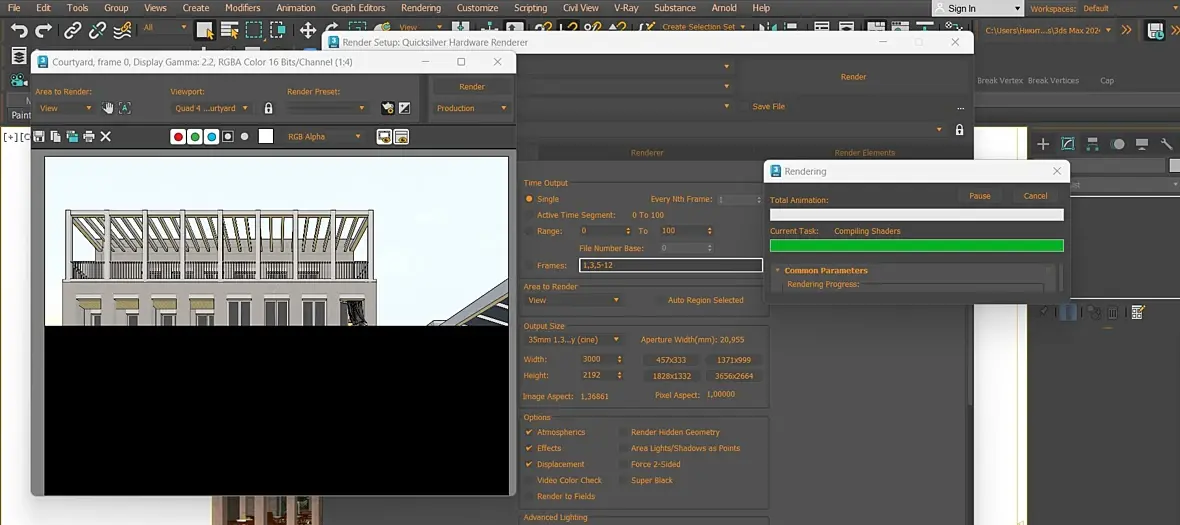The image size is (1180, 525).
Task: Cancel the rendering in progress
Action: click(x=1035, y=196)
